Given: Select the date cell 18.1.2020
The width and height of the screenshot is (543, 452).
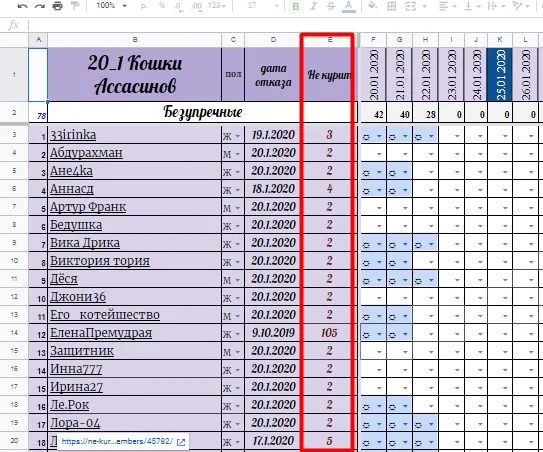Looking at the screenshot, I should (273, 189).
